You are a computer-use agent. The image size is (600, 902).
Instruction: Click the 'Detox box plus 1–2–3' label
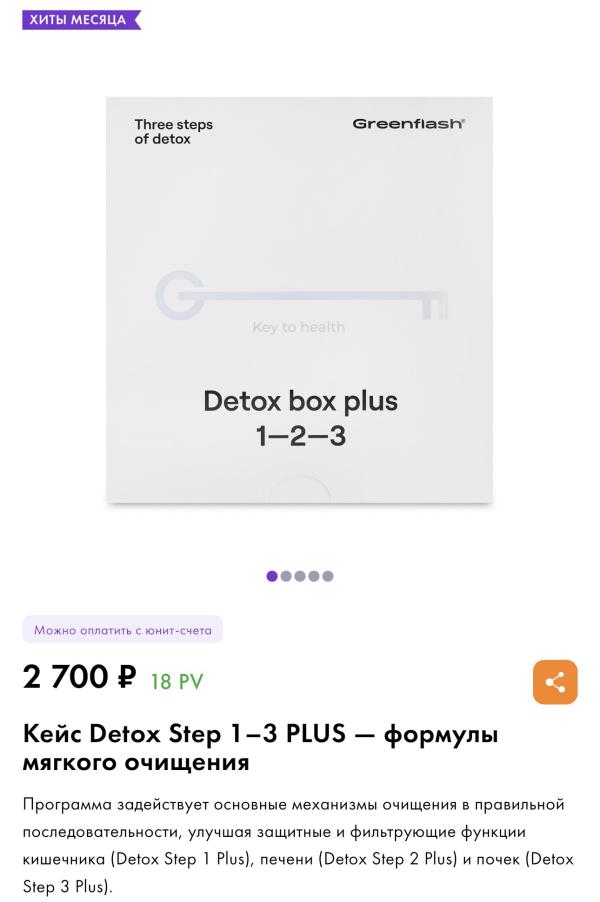click(300, 418)
